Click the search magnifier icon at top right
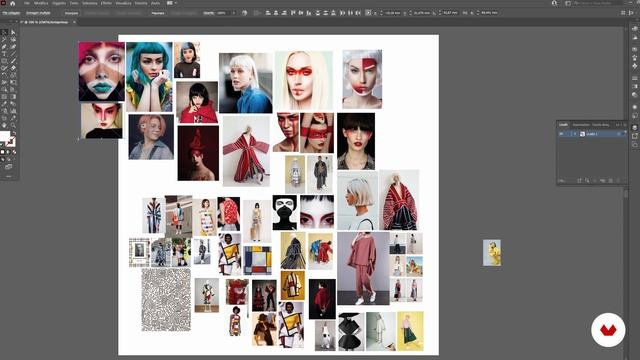This screenshot has height=360, width=640. [554, 3]
